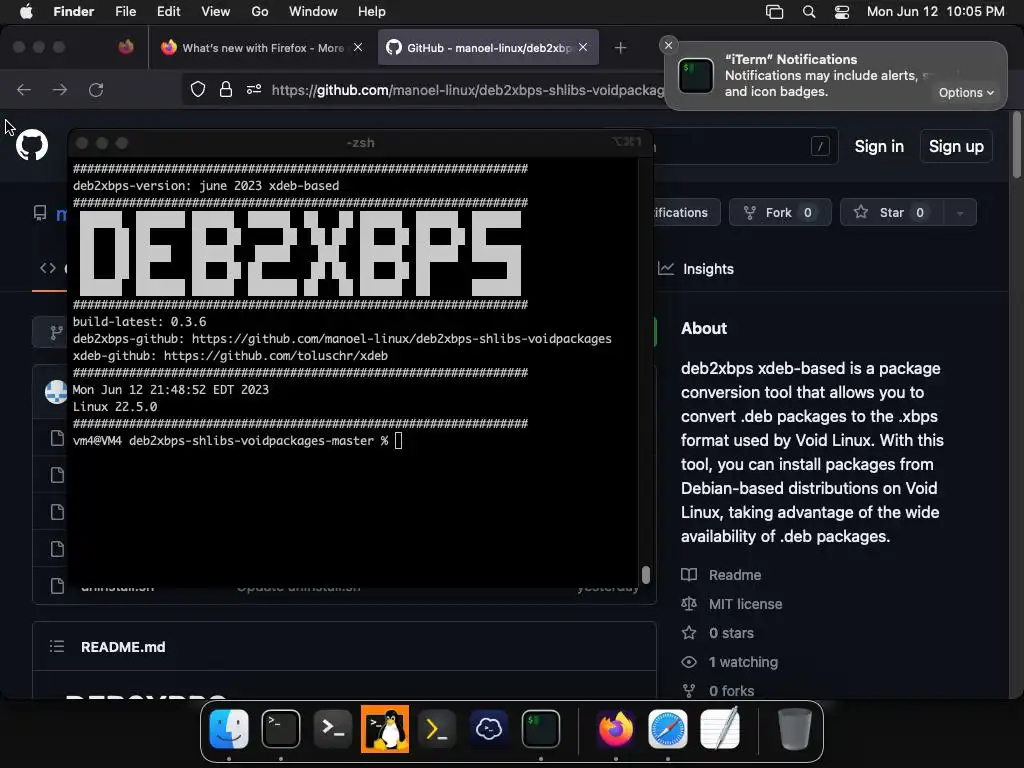
Task: Star the repository
Action: tap(891, 212)
